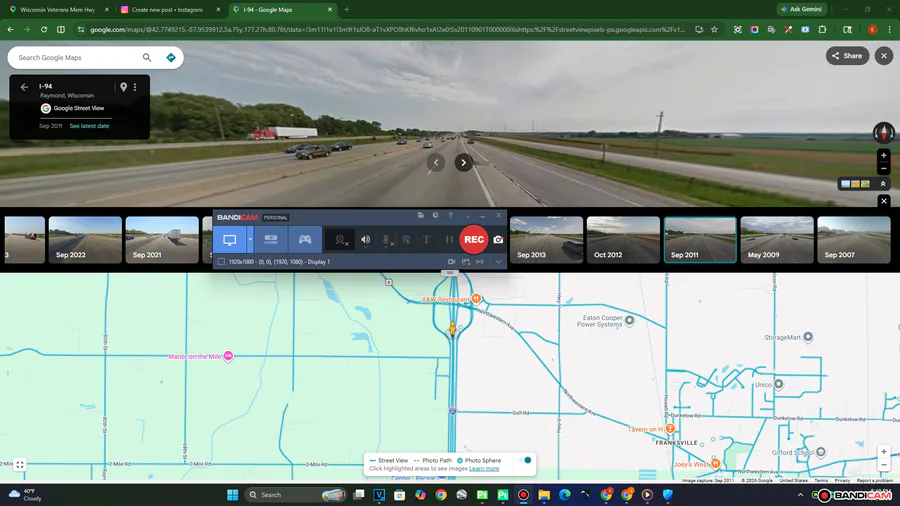Image resolution: width=900 pixels, height=506 pixels.
Task: Expand the Bandicam panel chevron
Action: 498,262
